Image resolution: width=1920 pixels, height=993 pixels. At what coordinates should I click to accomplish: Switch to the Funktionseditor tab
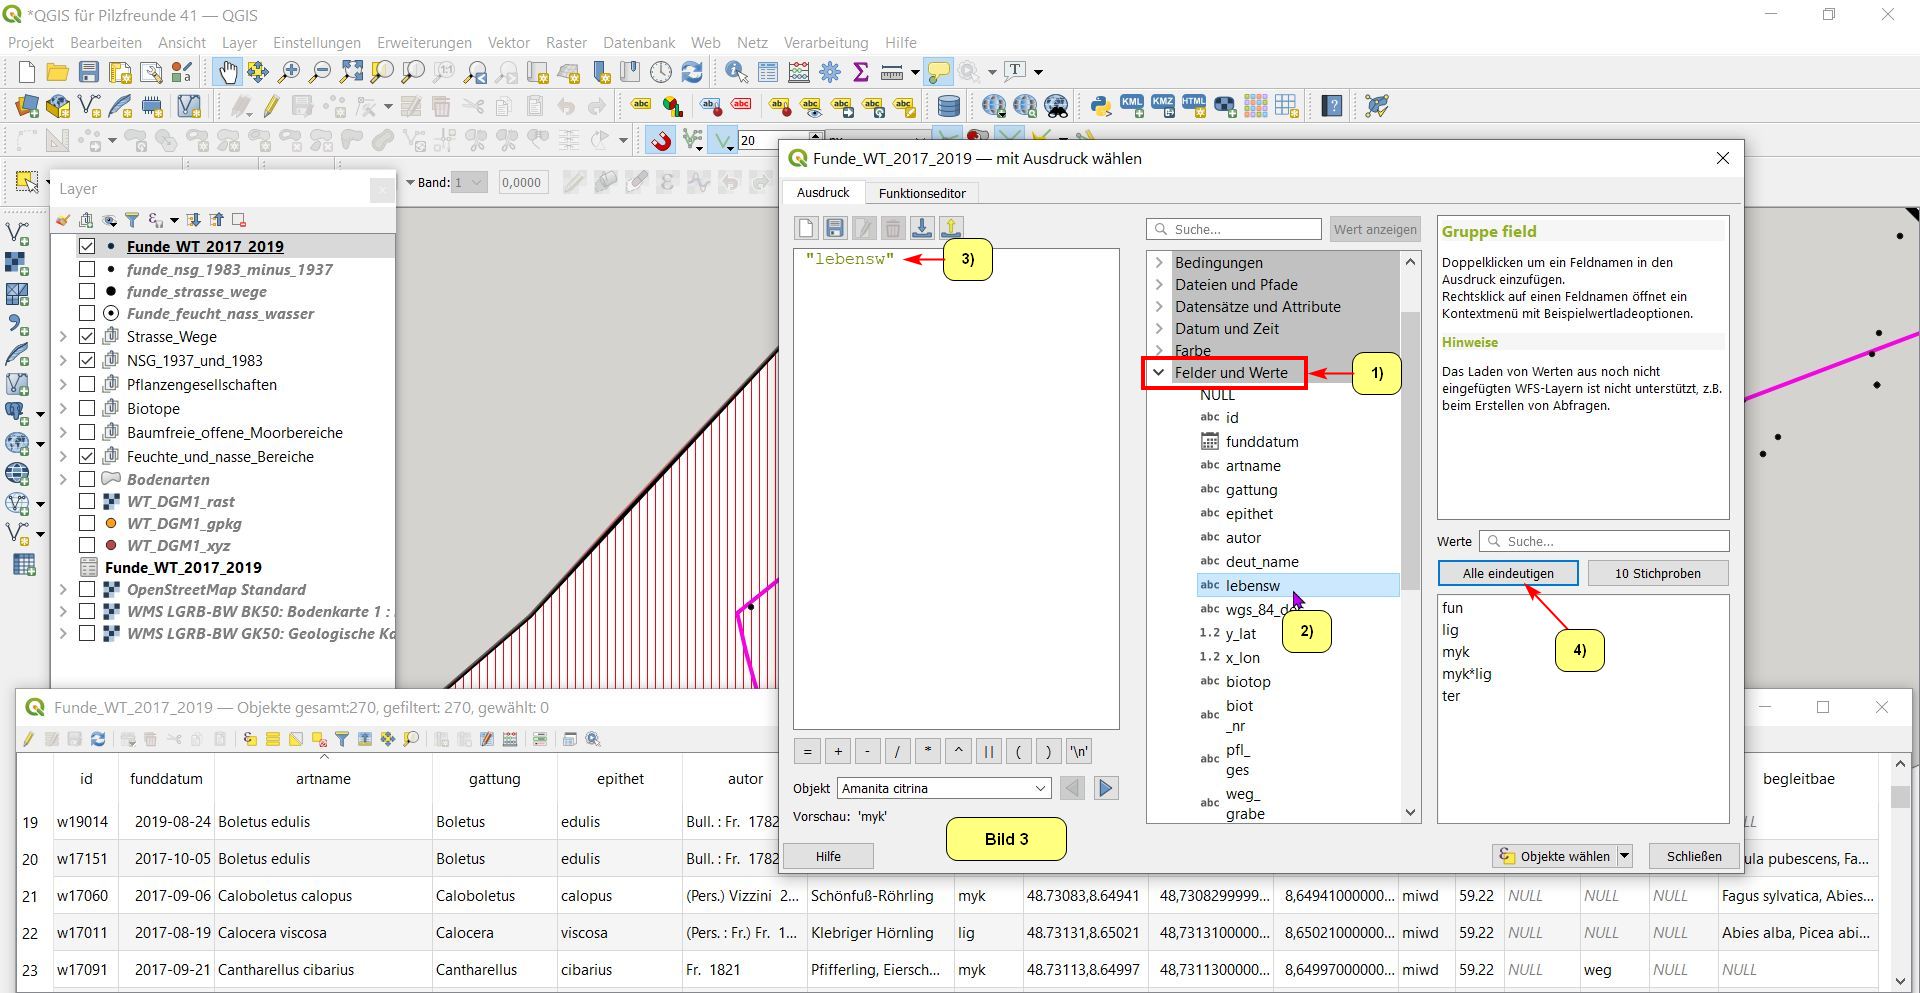921,193
